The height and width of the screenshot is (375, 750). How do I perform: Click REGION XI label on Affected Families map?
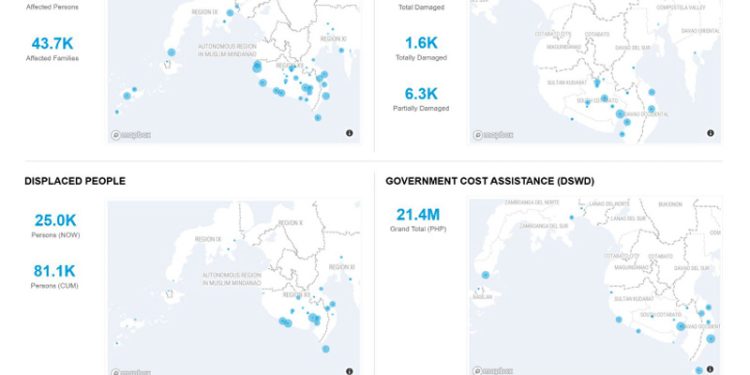click(333, 39)
